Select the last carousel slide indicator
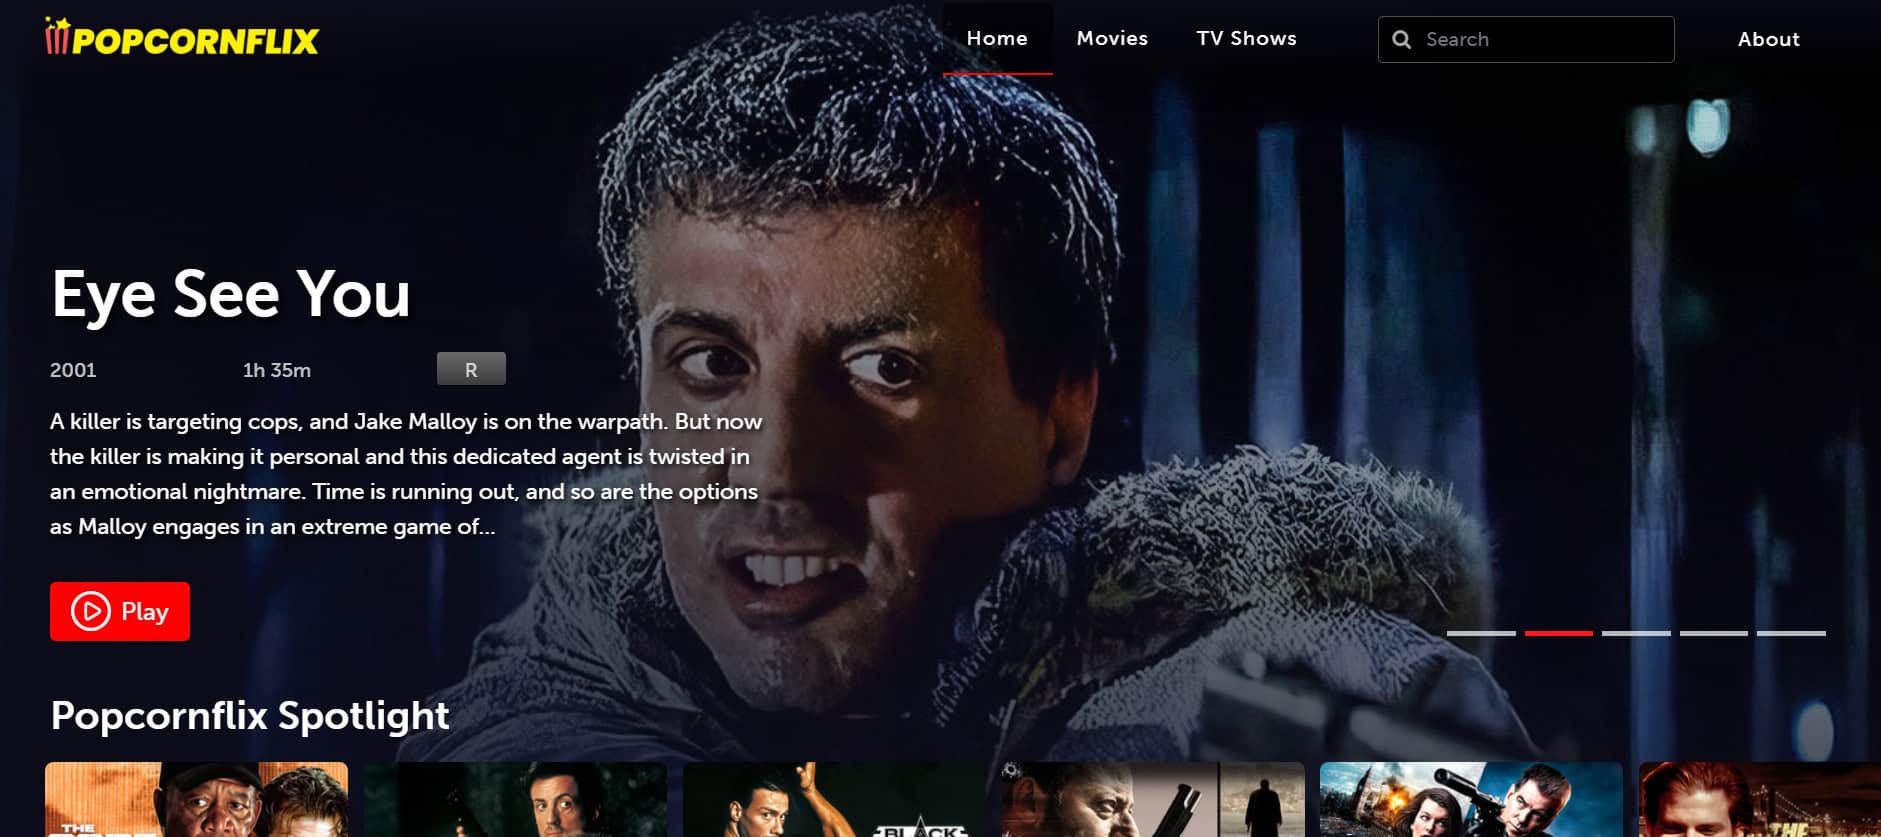This screenshot has width=1881, height=837. 1791,633
